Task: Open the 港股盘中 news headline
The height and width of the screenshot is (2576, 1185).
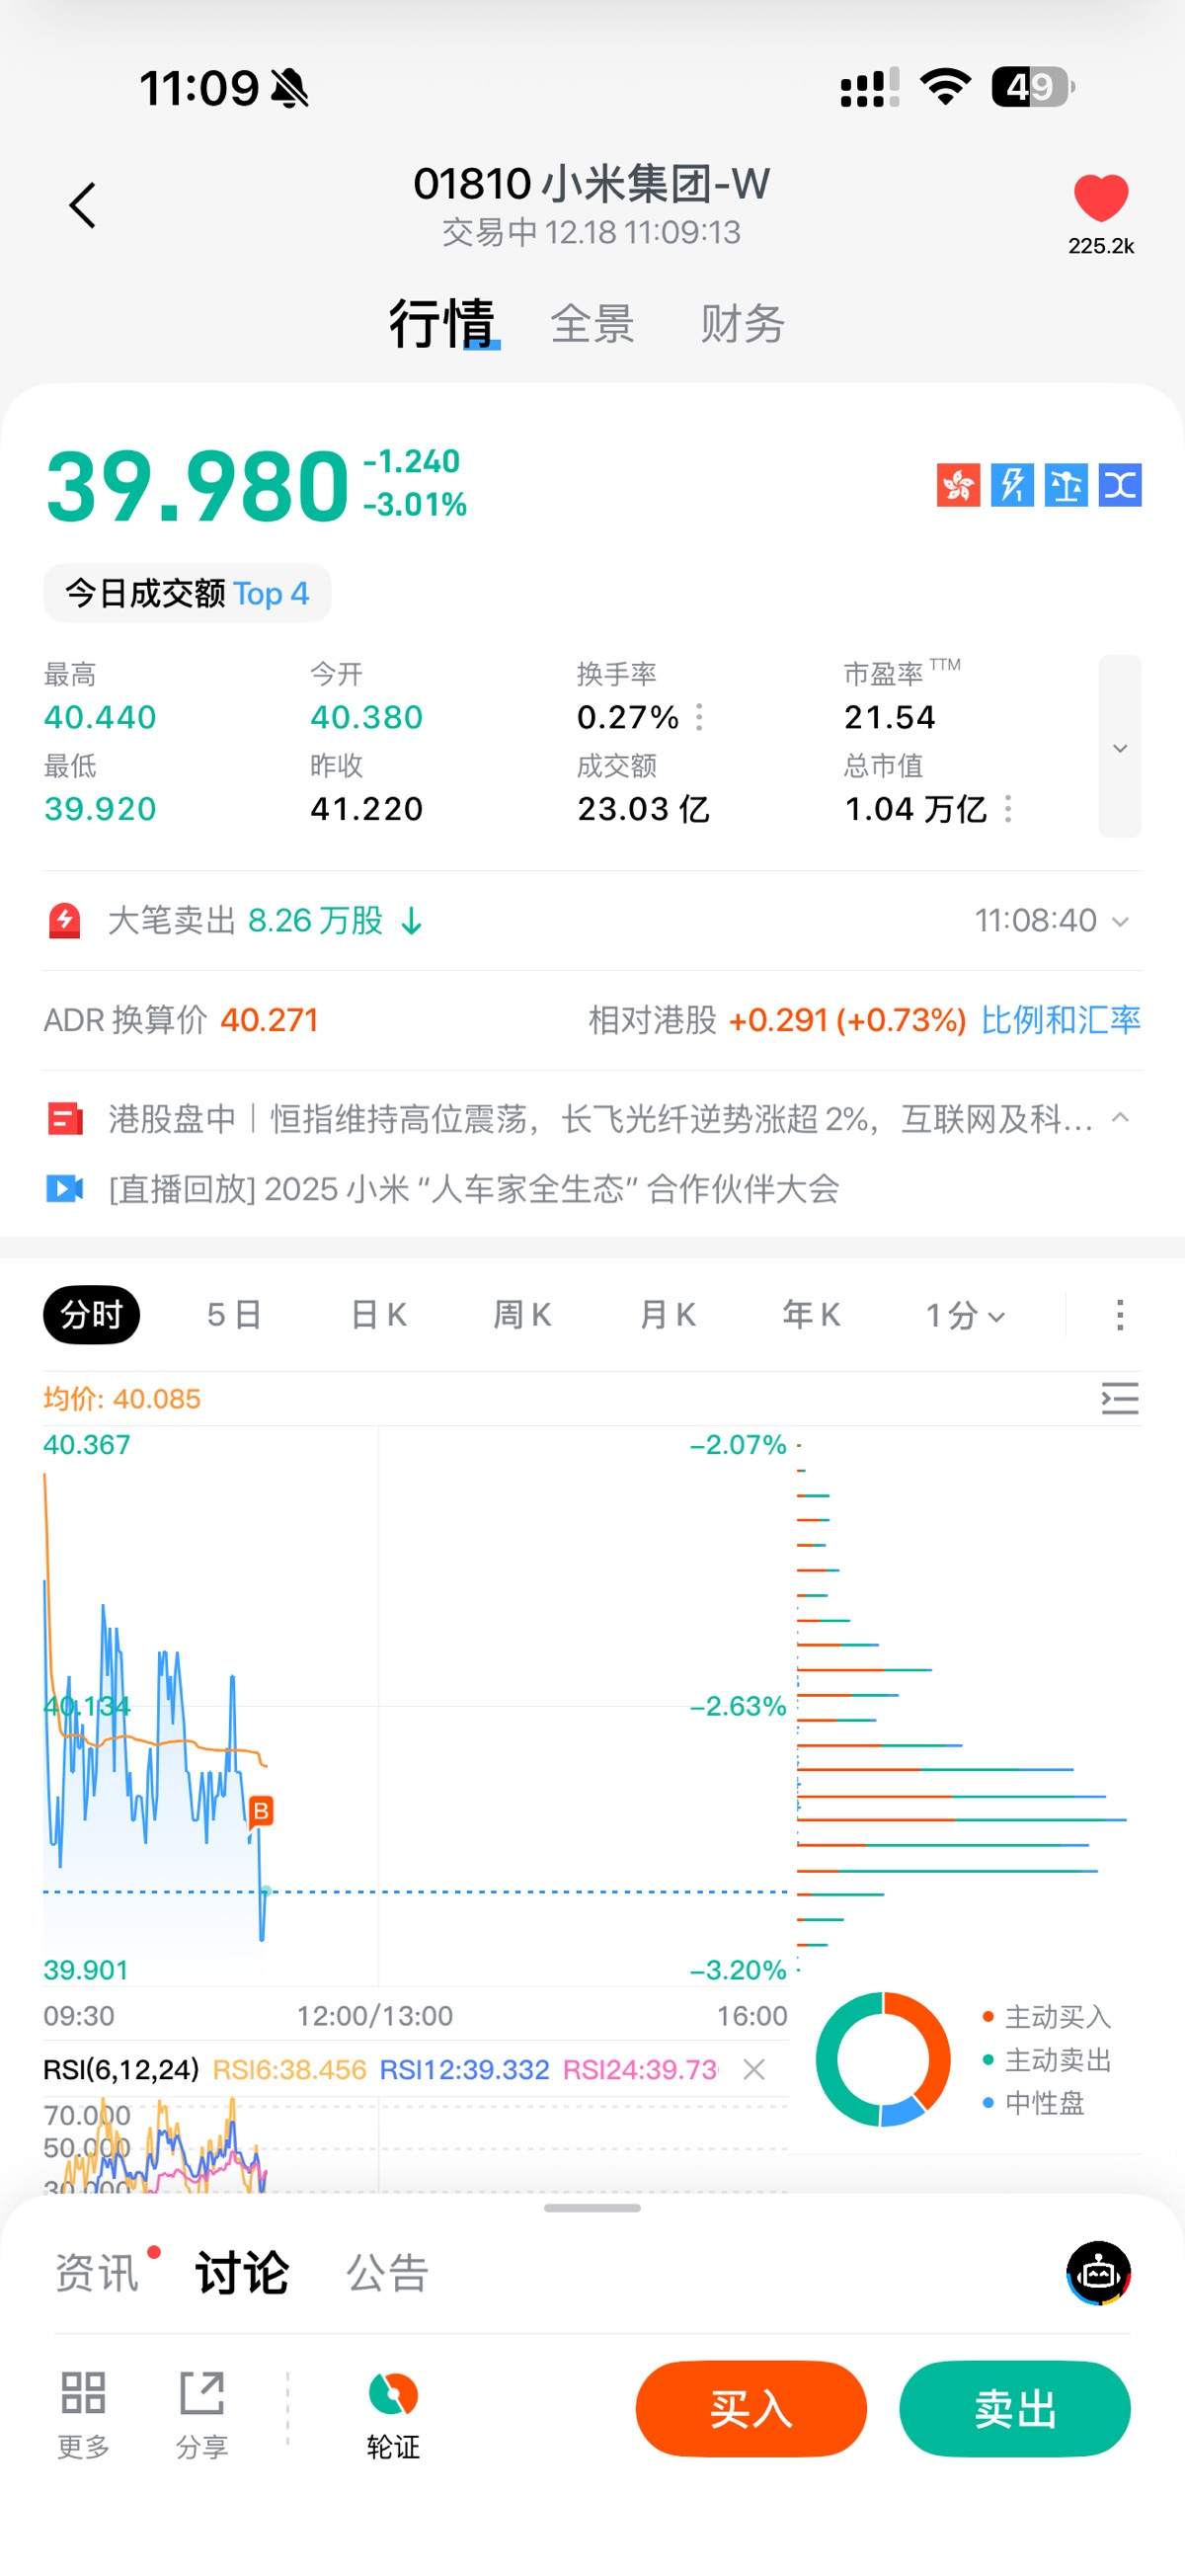Action: pos(600,1118)
